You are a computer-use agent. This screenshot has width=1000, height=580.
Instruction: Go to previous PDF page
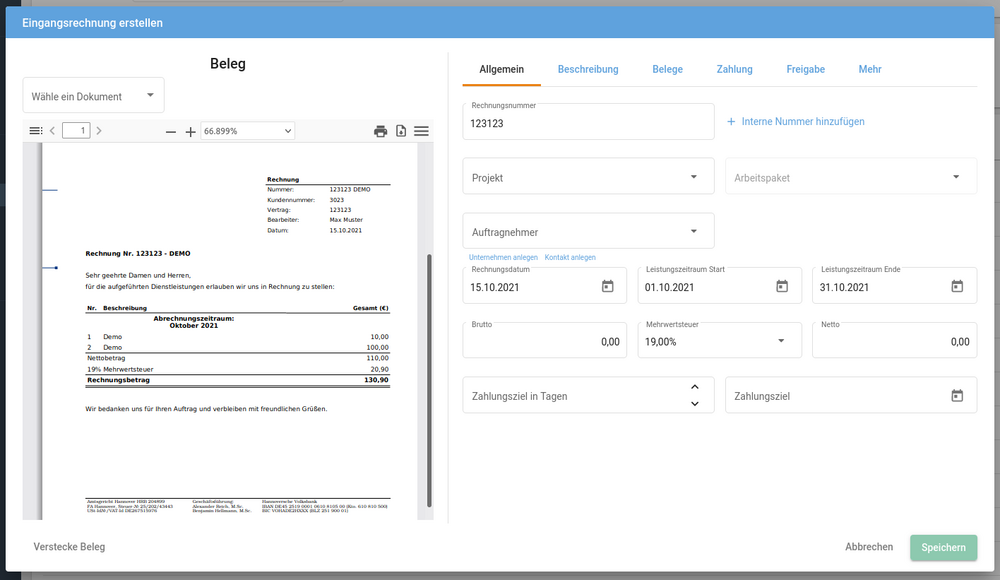click(x=52, y=130)
